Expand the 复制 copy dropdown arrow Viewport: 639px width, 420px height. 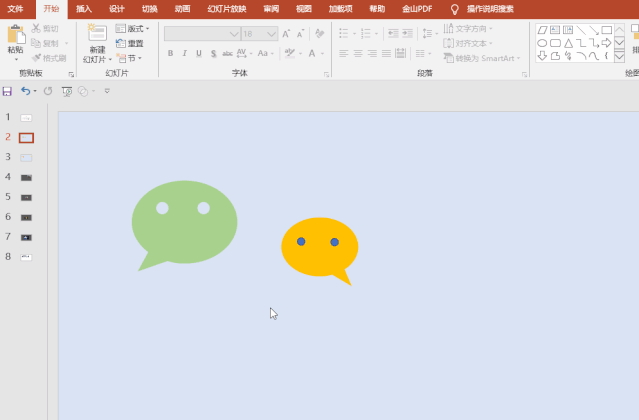click(x=66, y=43)
